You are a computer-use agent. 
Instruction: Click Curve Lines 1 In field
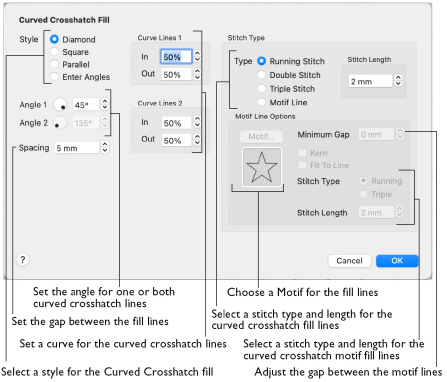176,57
